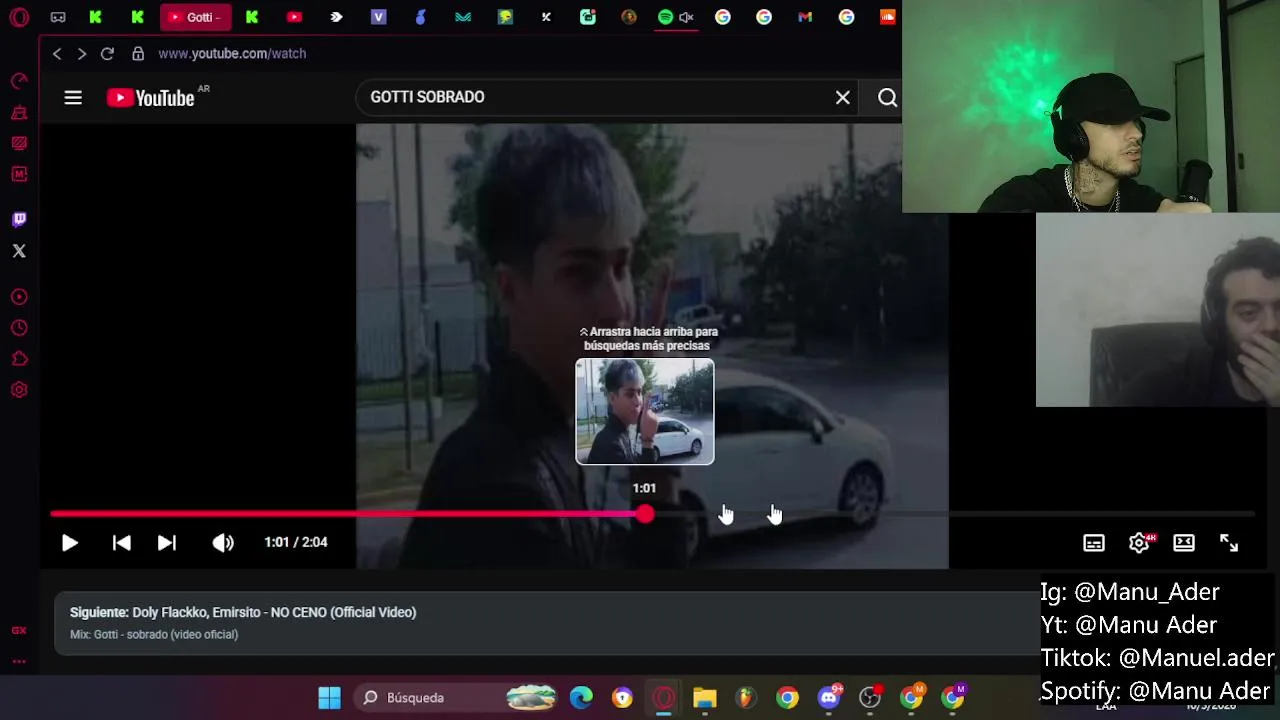Open the settings gear in Opera sidebar
The width and height of the screenshot is (1280, 720).
pyautogui.click(x=19, y=390)
